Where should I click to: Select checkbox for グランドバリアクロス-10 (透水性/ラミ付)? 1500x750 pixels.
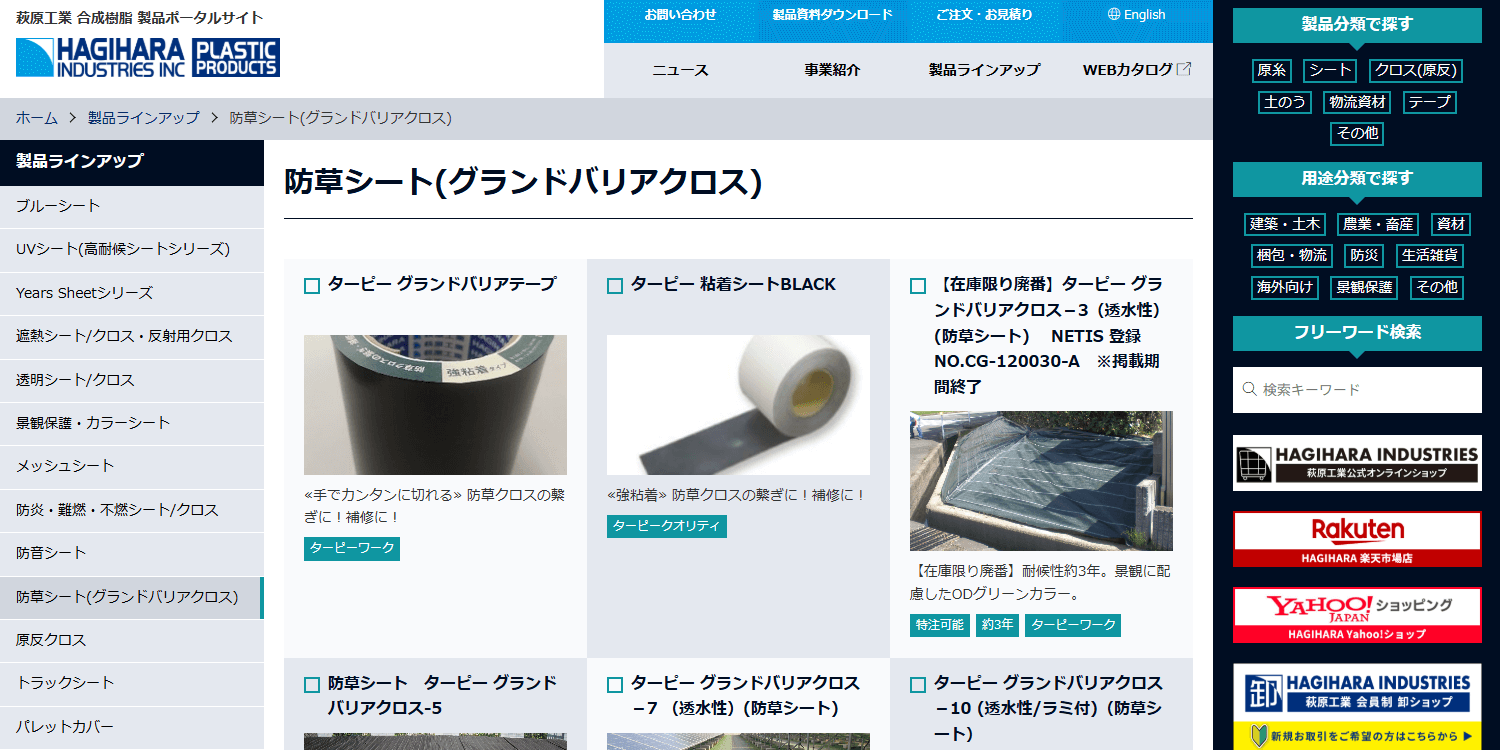coord(918,685)
